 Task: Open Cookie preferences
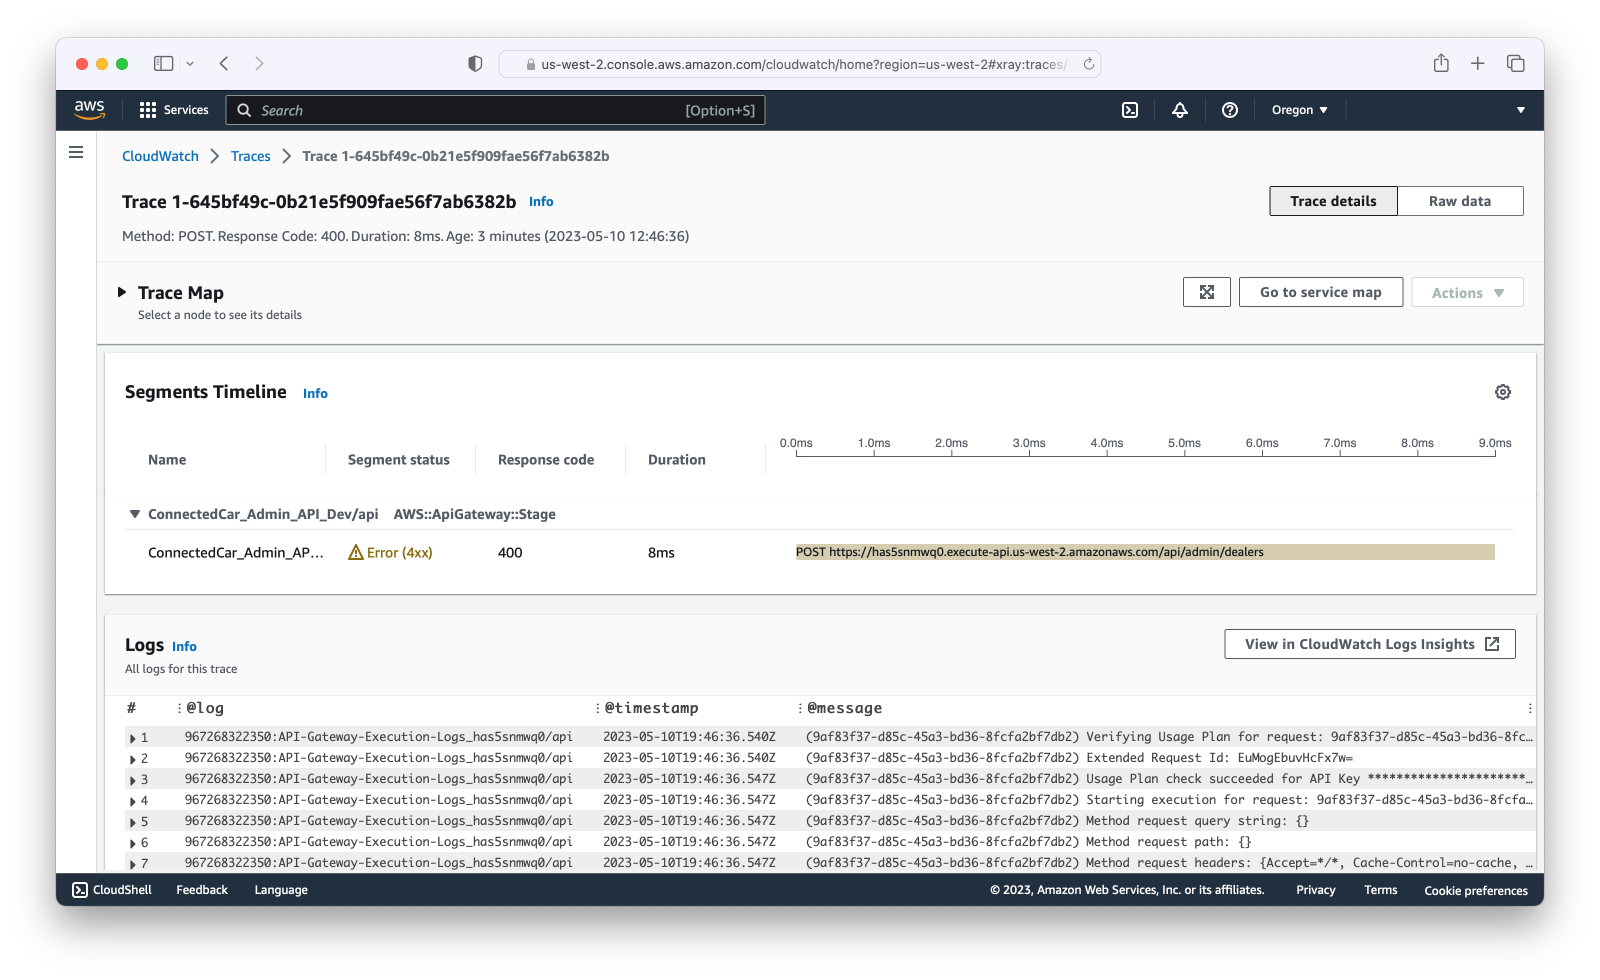tap(1476, 890)
